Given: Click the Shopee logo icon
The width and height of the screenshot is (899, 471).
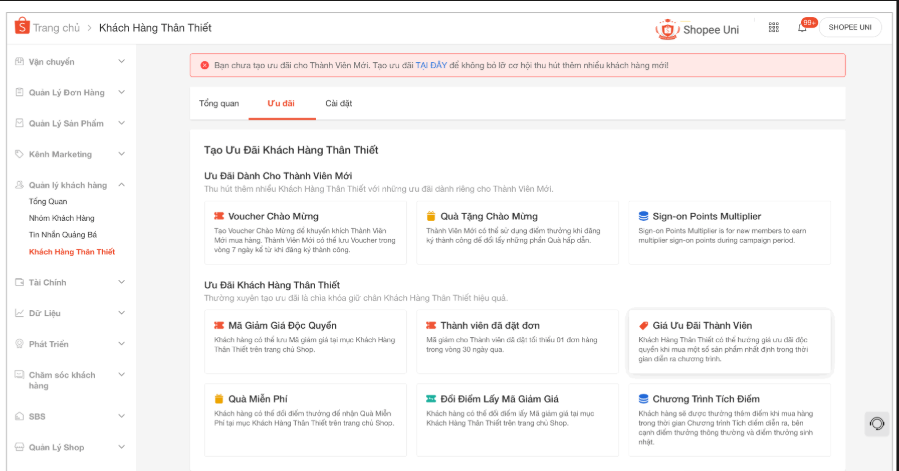Looking at the screenshot, I should (22, 26).
